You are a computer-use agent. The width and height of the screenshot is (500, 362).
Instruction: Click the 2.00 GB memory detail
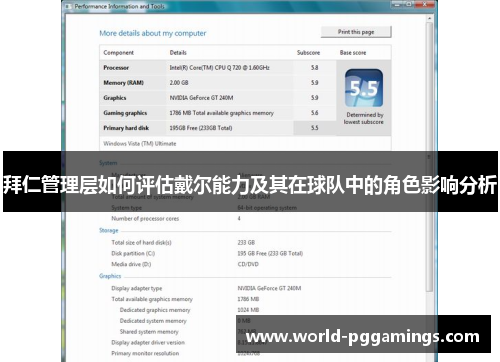click(179, 83)
